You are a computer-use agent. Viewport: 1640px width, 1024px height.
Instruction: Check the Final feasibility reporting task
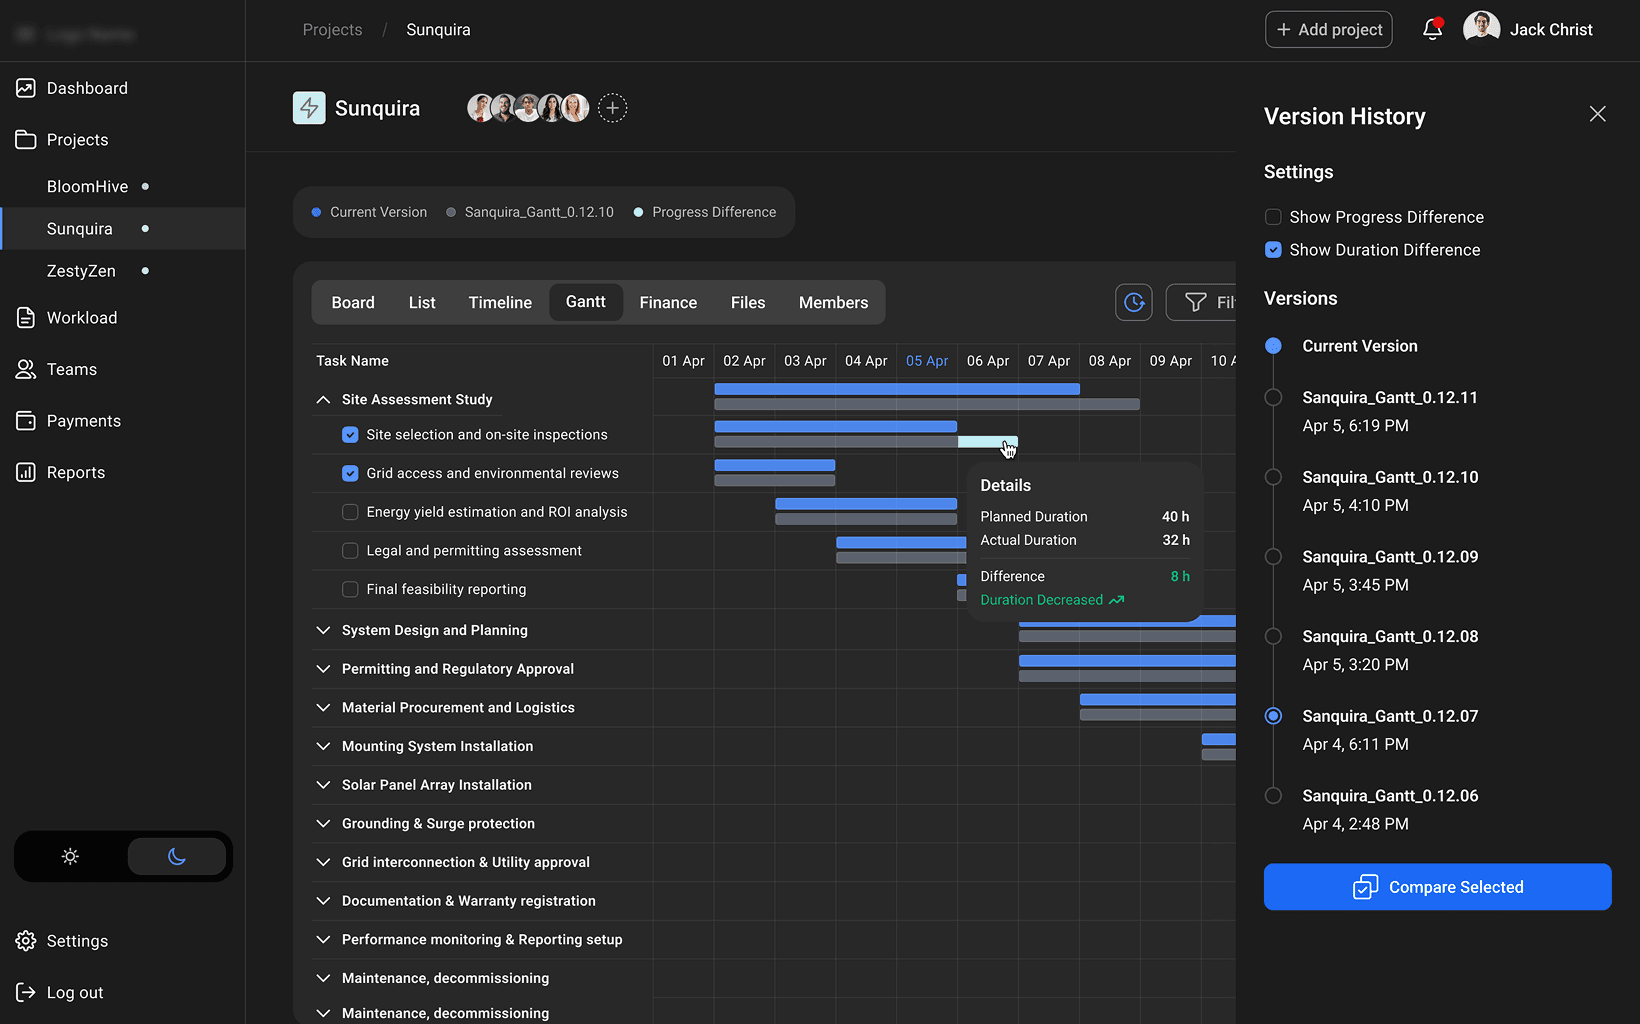coord(350,590)
